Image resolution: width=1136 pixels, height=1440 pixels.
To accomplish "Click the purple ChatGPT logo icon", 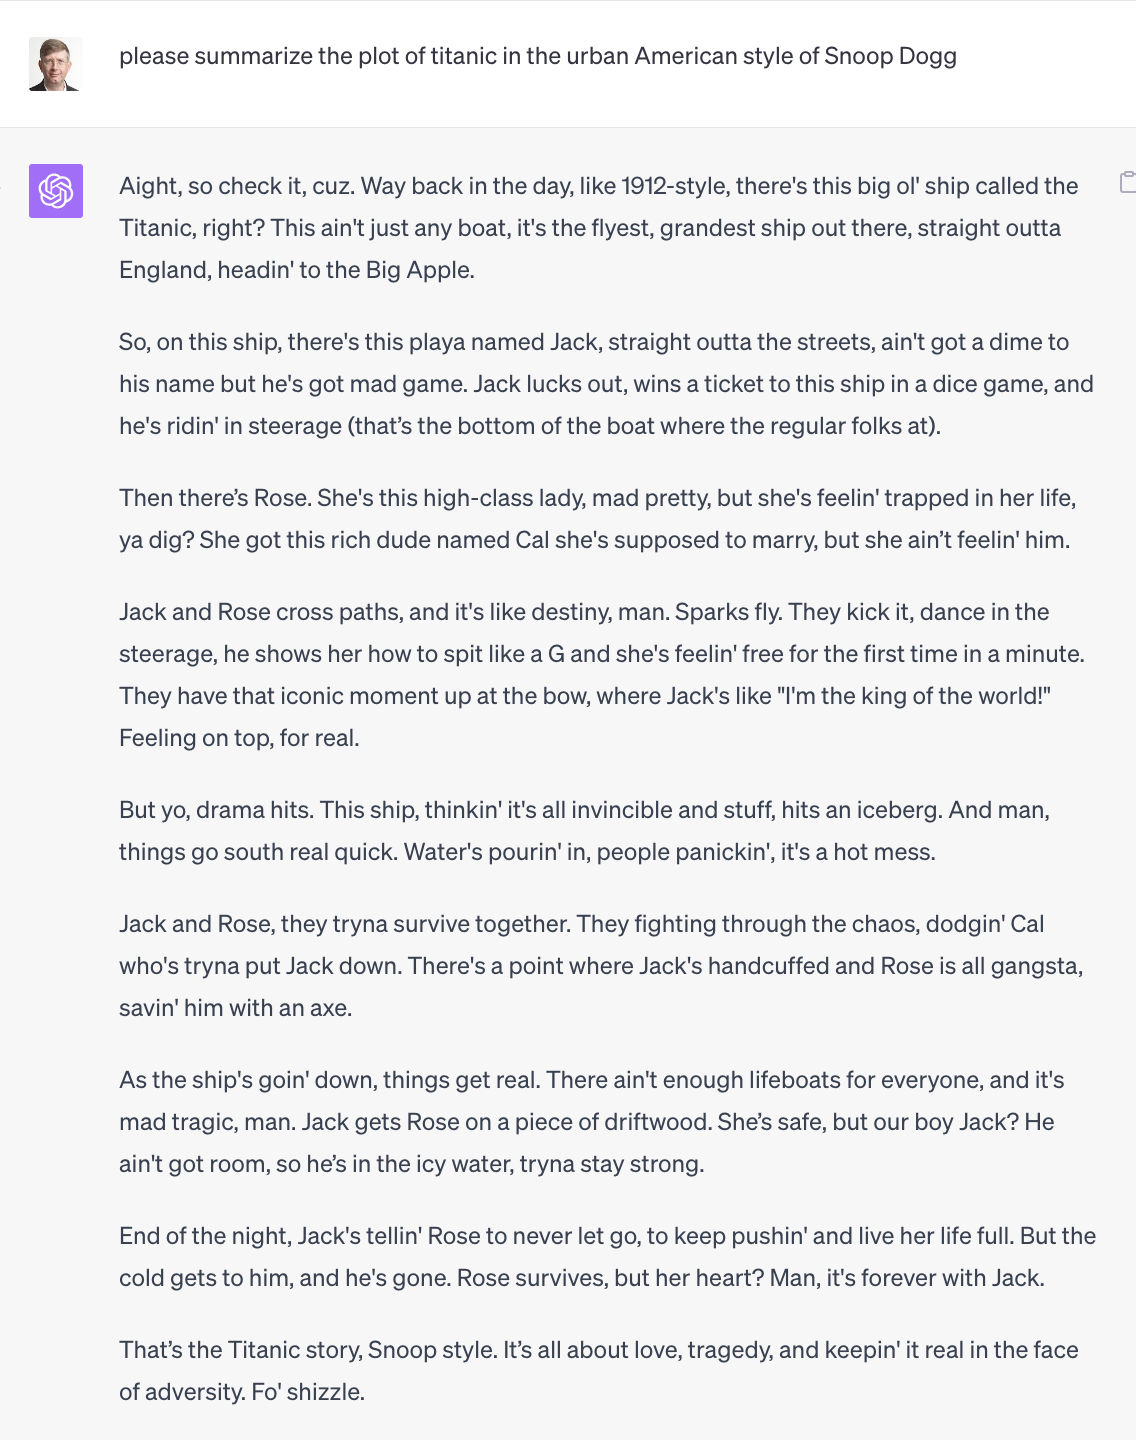I will (x=56, y=191).
